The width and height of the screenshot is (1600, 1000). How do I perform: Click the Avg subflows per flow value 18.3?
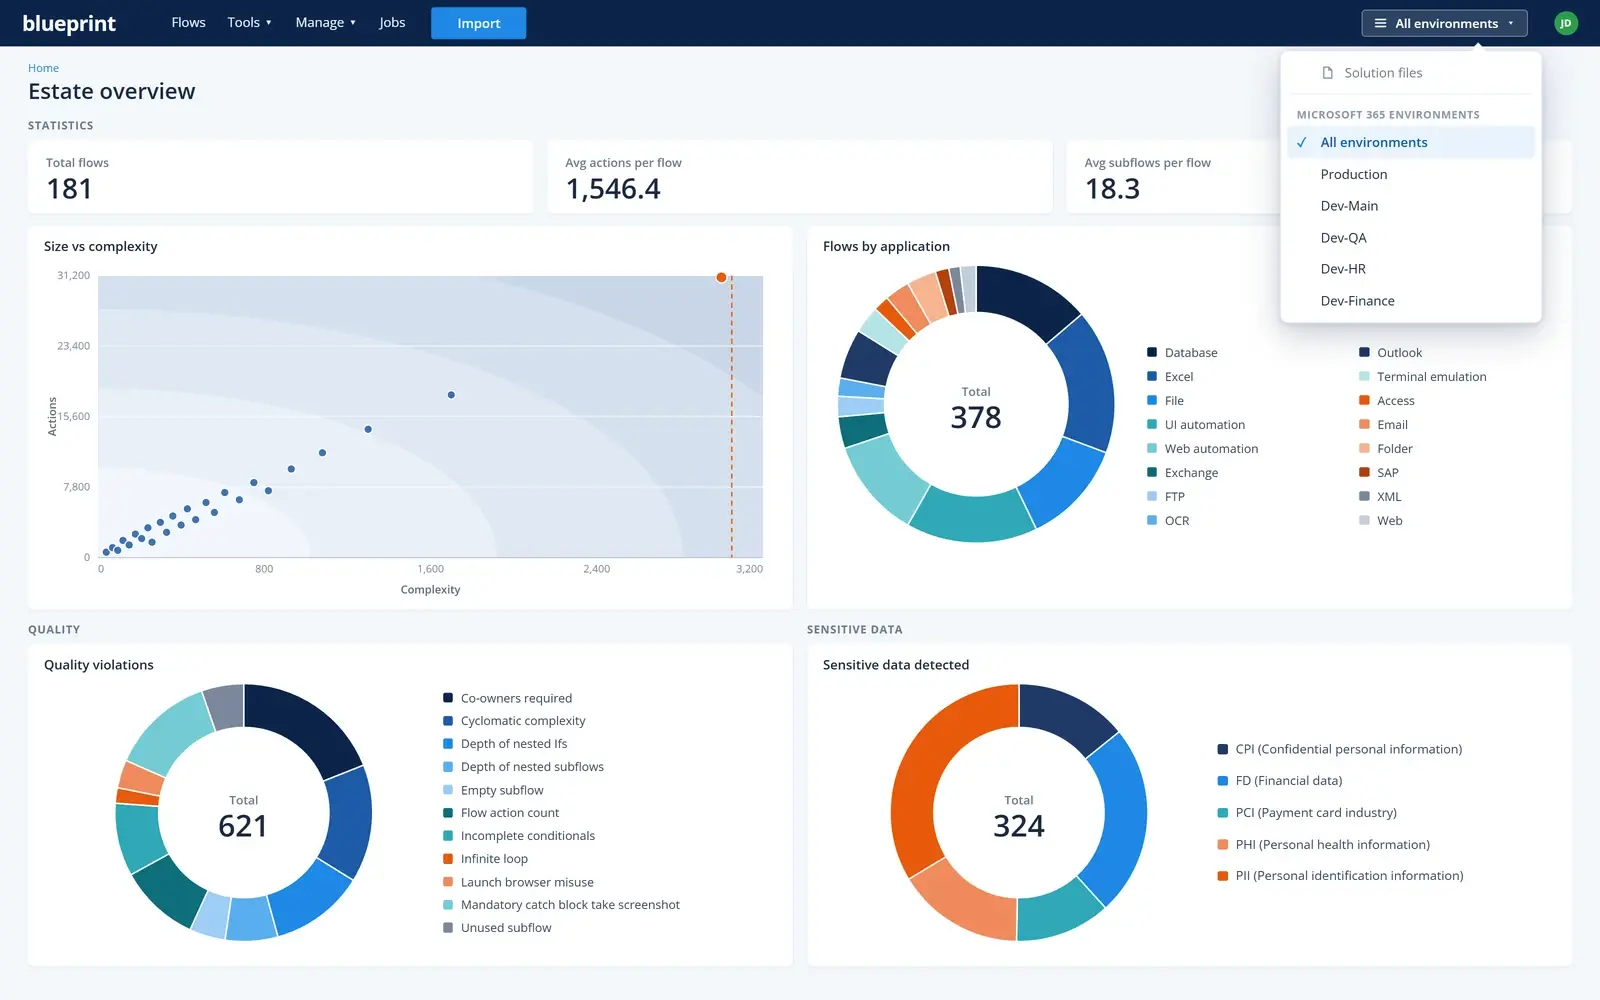click(1112, 189)
